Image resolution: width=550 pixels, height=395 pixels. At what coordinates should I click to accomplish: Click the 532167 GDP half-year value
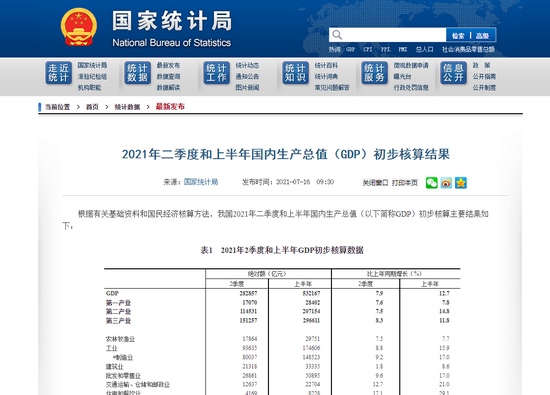point(311,293)
